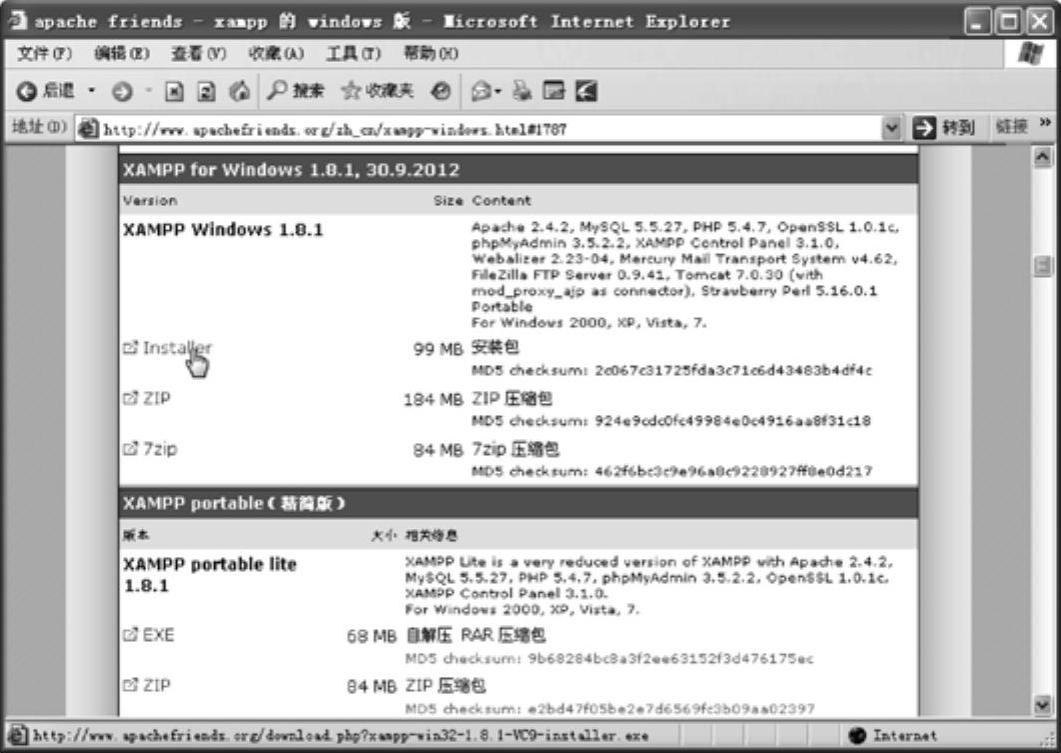This screenshot has height=753, width=1061.
Task: Click the 'ZIP 压缩包' text beside 184 MB
Action: (512, 398)
